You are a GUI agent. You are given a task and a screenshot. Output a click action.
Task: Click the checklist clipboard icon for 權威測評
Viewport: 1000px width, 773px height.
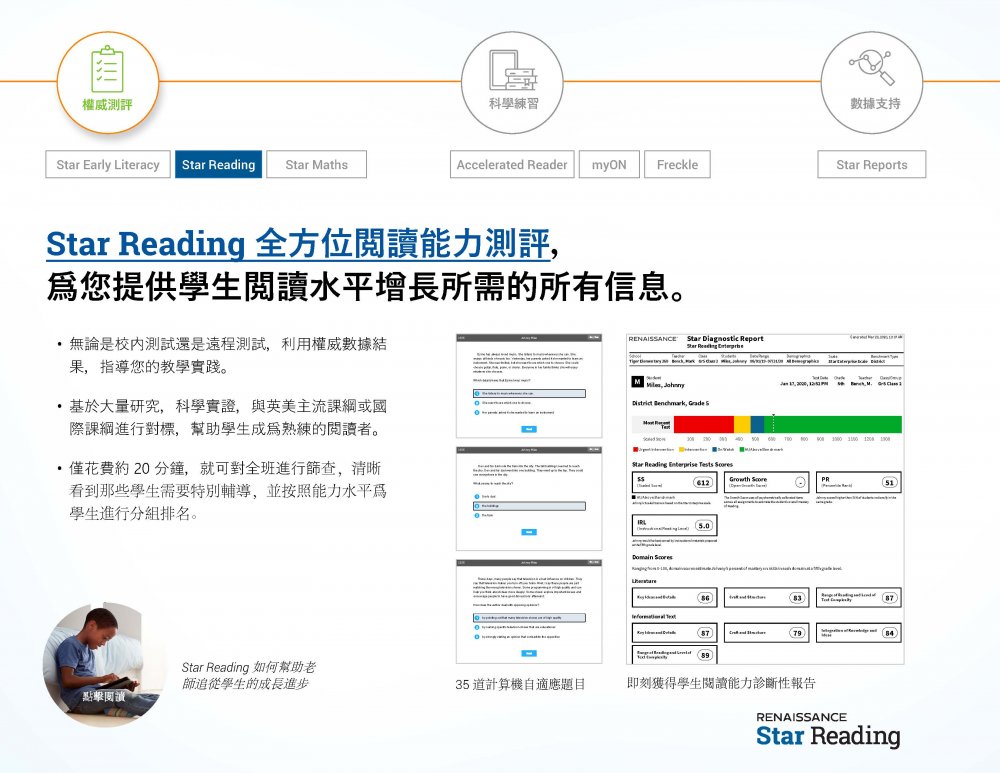pyautogui.click(x=107, y=68)
